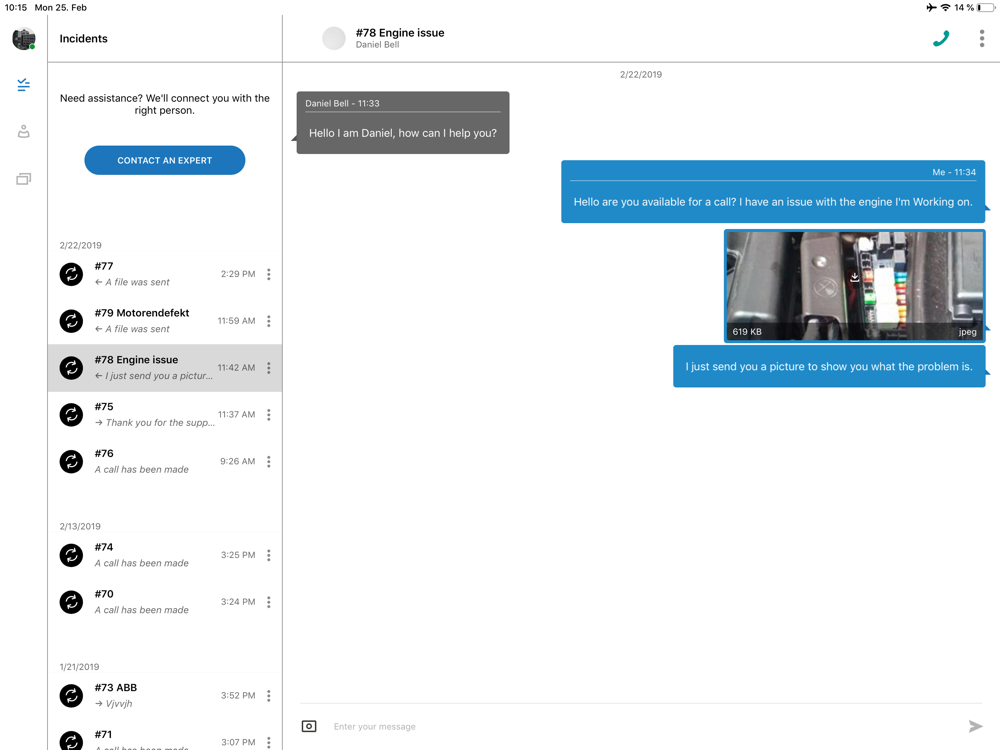
Task: Download the jpeg image via download icon
Action: point(855,277)
